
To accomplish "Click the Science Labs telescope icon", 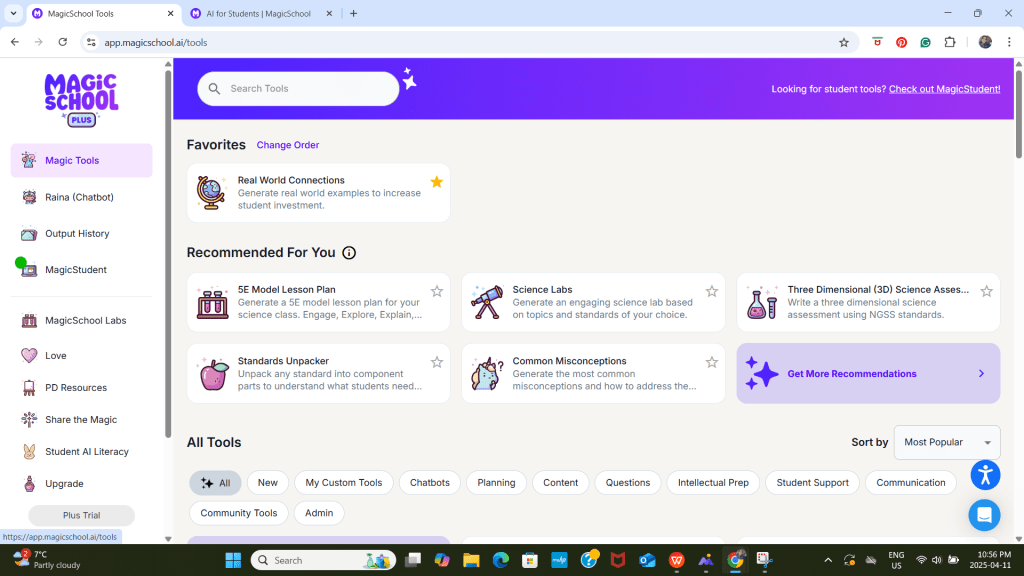I will (x=487, y=302).
